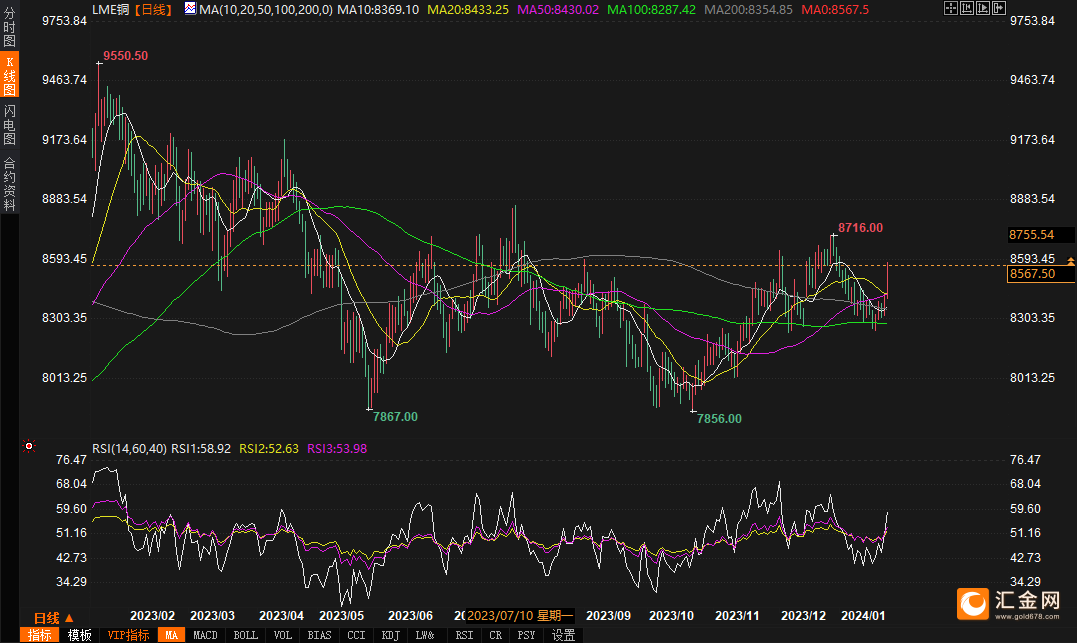Enable the KDJ indicator
Screen dimensions: 1077x643
tap(390, 635)
